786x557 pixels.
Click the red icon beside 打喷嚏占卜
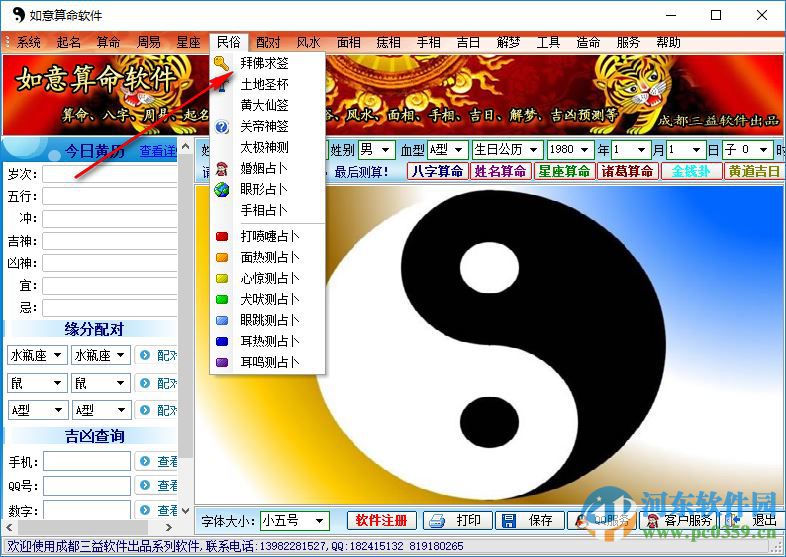tap(222, 236)
